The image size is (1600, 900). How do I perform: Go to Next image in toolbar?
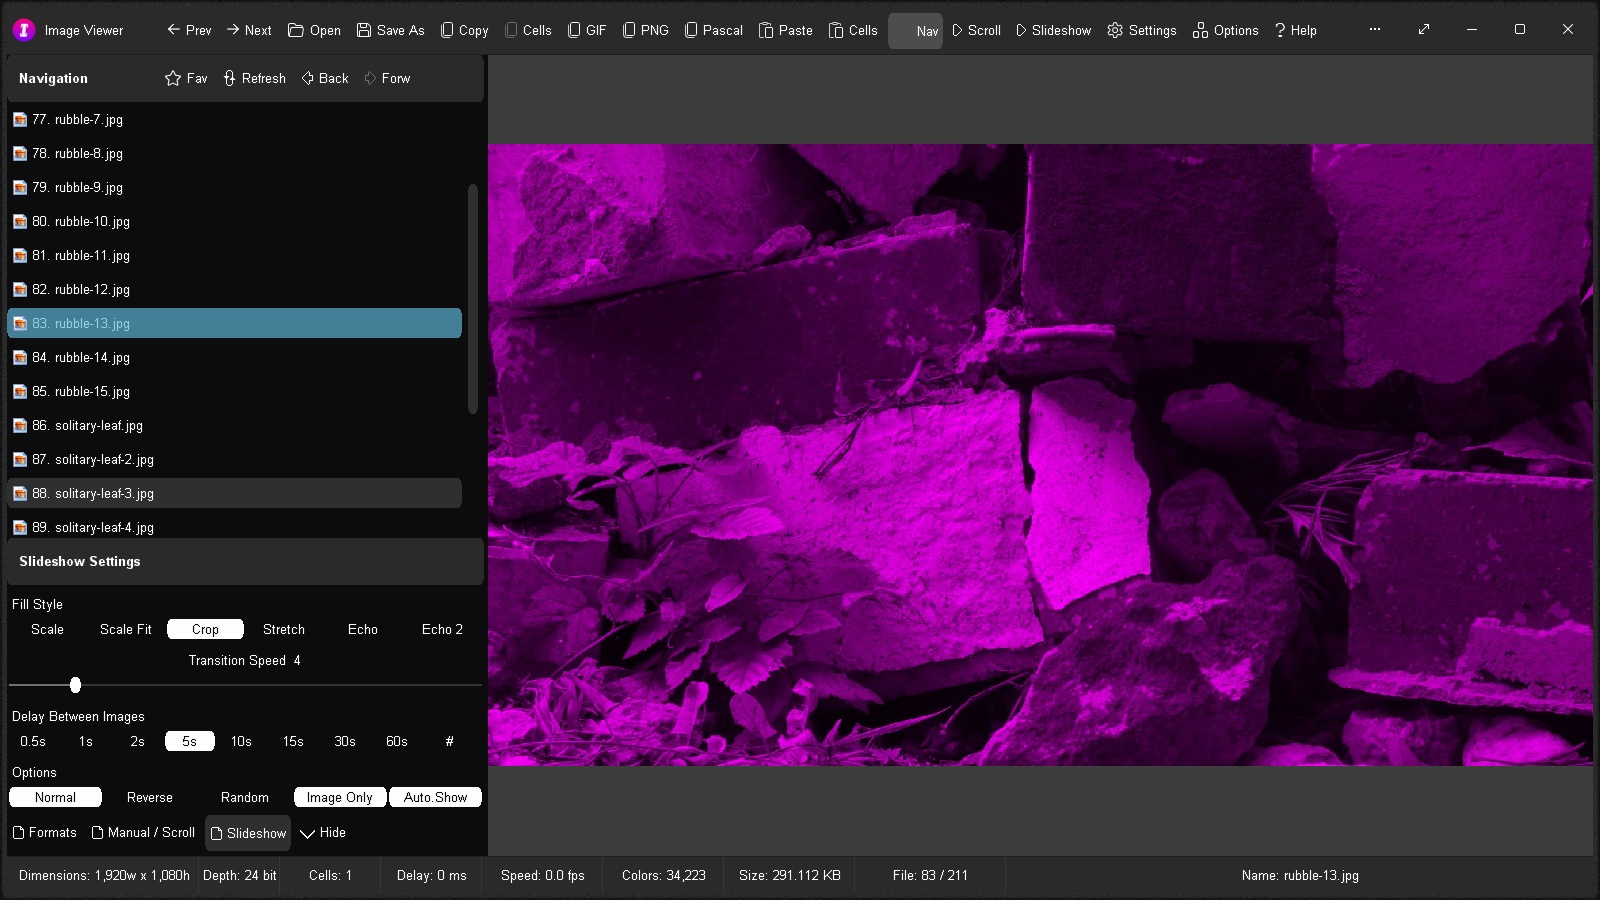click(x=249, y=30)
